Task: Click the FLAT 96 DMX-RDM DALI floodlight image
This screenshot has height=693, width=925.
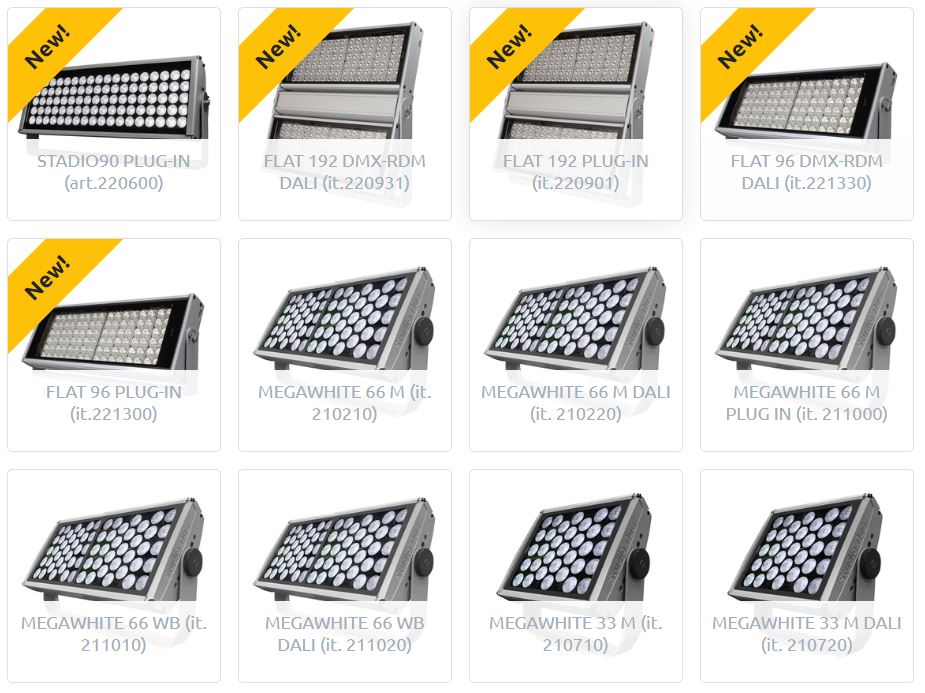Action: pyautogui.click(x=806, y=101)
